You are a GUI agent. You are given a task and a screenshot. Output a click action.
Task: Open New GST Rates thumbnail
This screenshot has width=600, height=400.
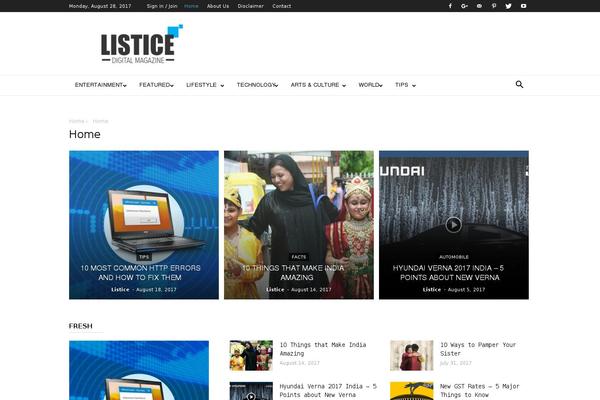pos(412,391)
